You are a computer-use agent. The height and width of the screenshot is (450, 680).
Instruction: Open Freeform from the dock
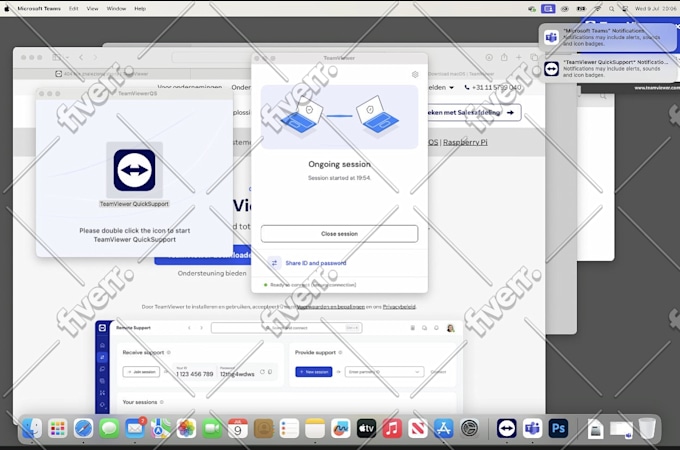340,429
